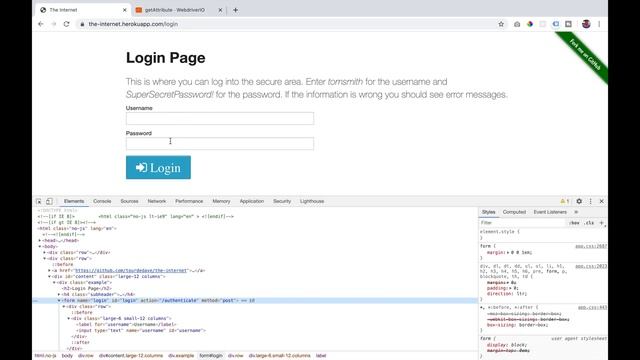The image size is (640, 360).
Task: Reload the page with the refresh icon
Action: click(67, 24)
